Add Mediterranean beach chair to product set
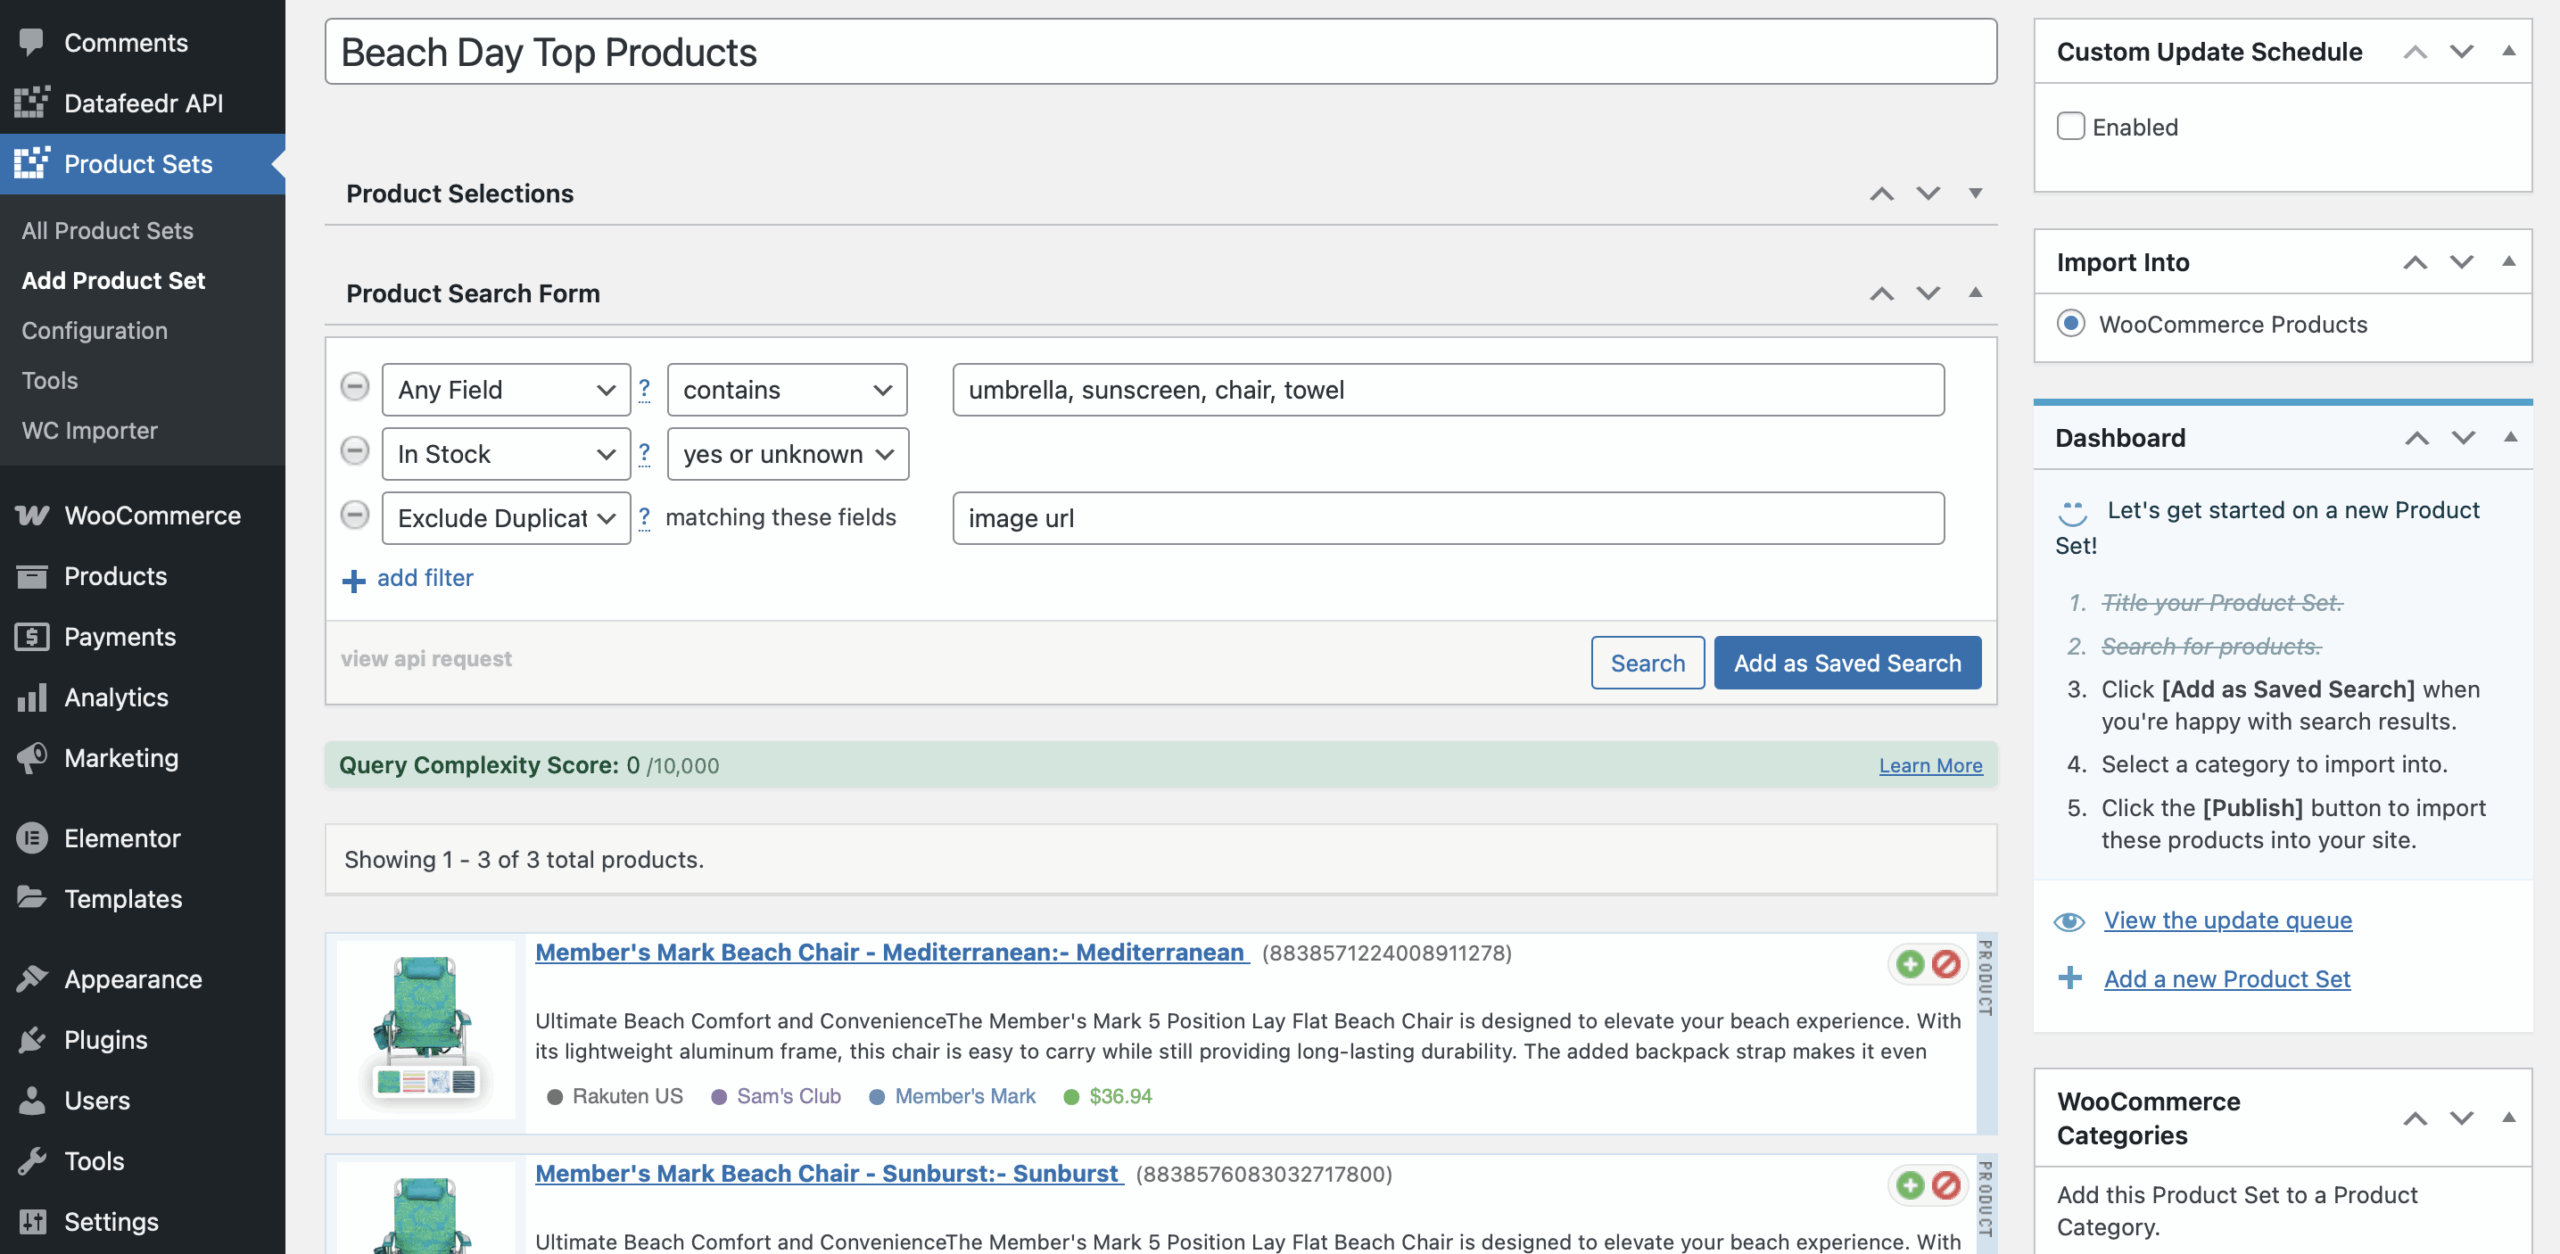The width and height of the screenshot is (2560, 1254). [x=1910, y=963]
